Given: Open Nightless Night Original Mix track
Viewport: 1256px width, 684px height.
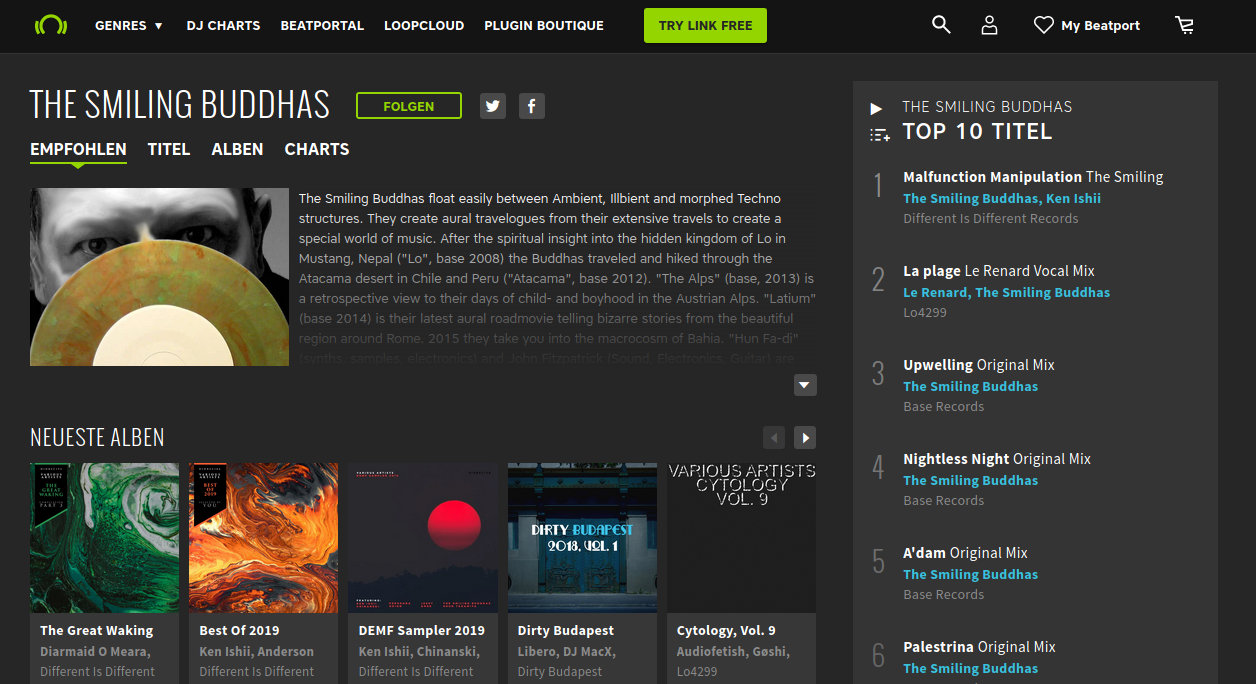Looking at the screenshot, I should click(997, 459).
